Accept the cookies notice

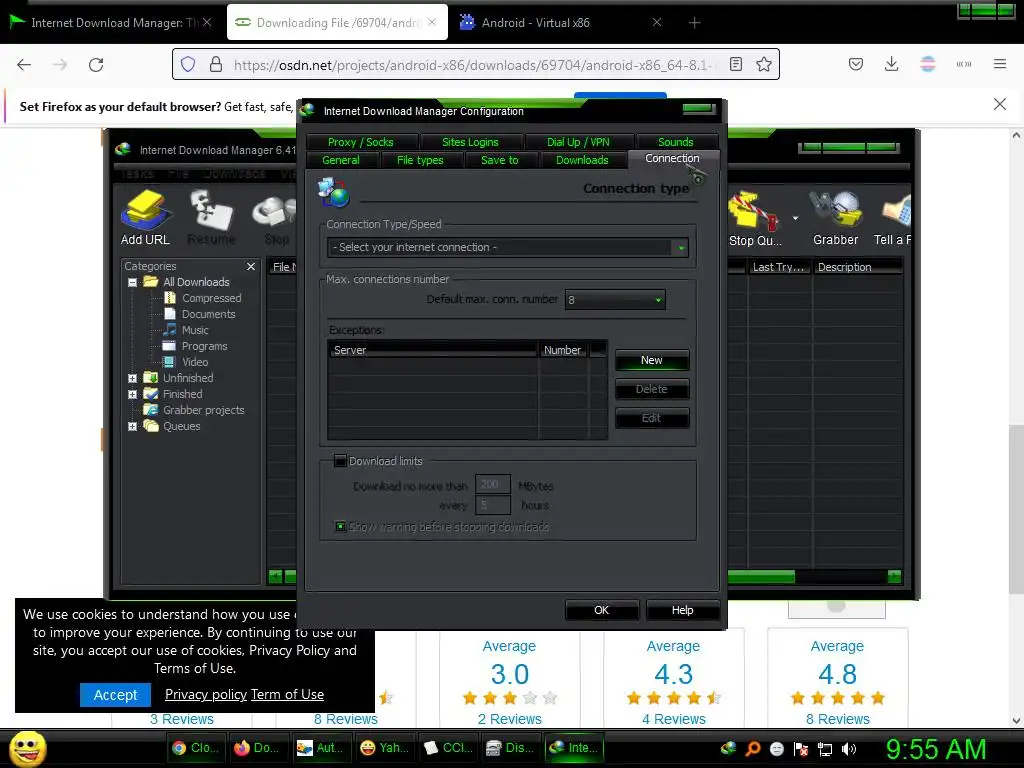point(115,695)
